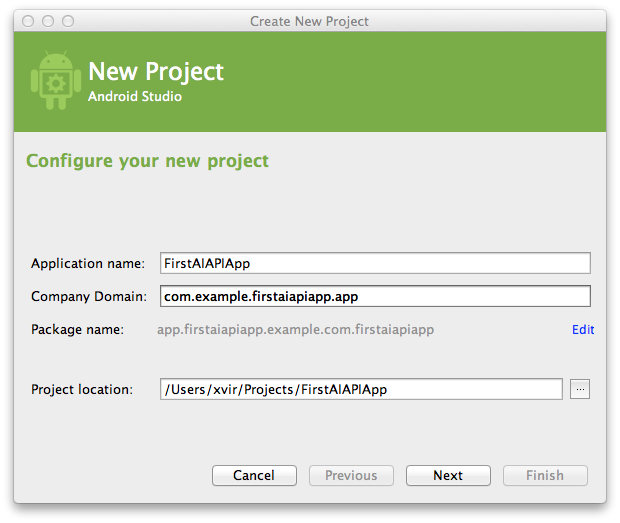Image resolution: width=620 pixels, height=523 pixels.
Task: Click the 'Application name:' label
Action: point(88,264)
